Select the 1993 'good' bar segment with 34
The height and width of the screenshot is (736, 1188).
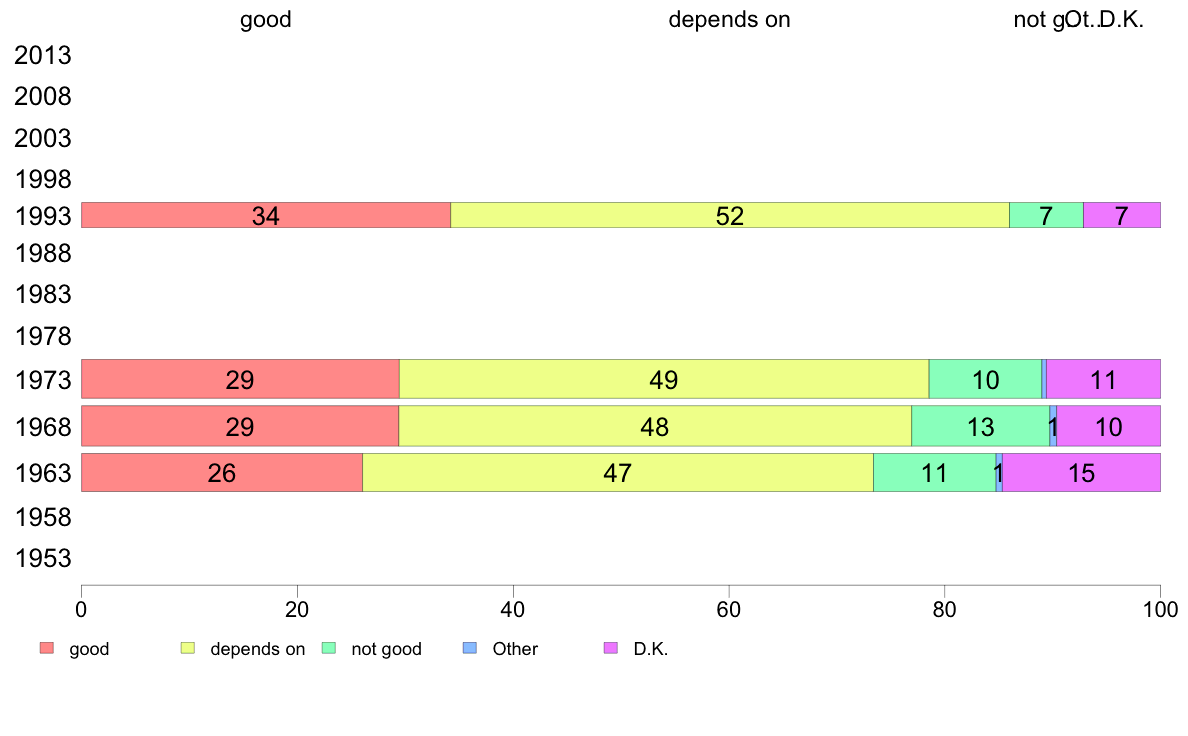pos(266,215)
